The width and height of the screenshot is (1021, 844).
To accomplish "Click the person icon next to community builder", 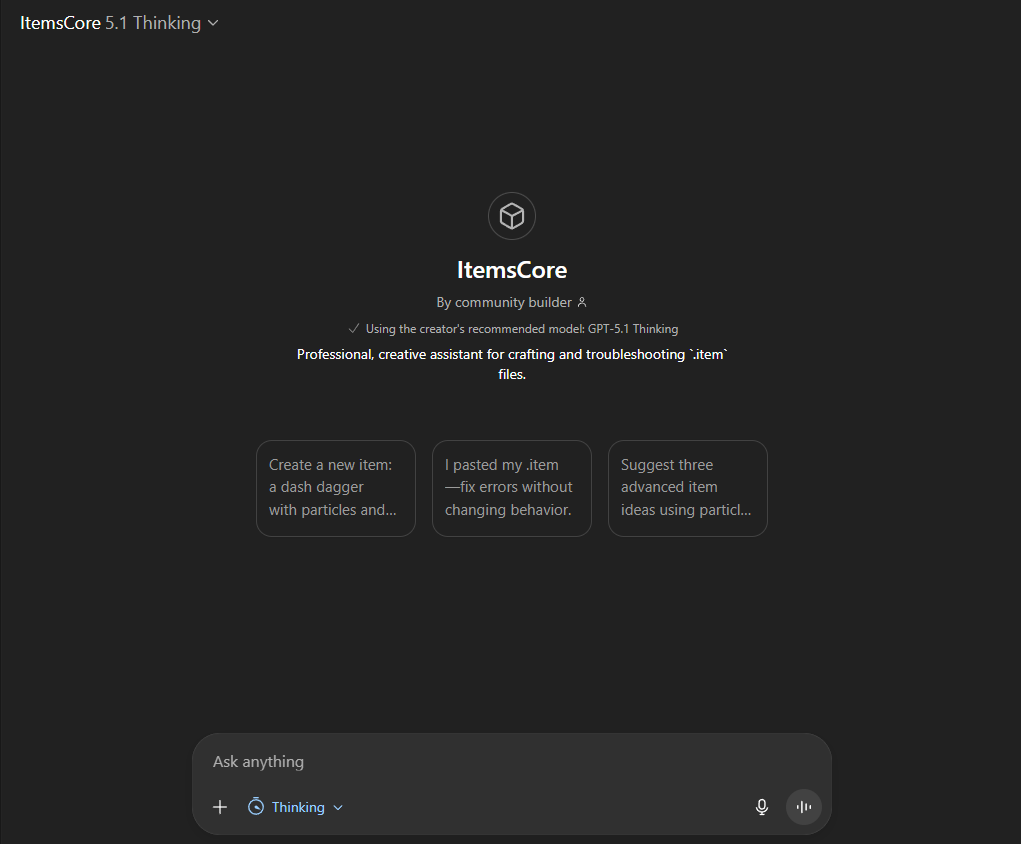I will click(x=582, y=302).
